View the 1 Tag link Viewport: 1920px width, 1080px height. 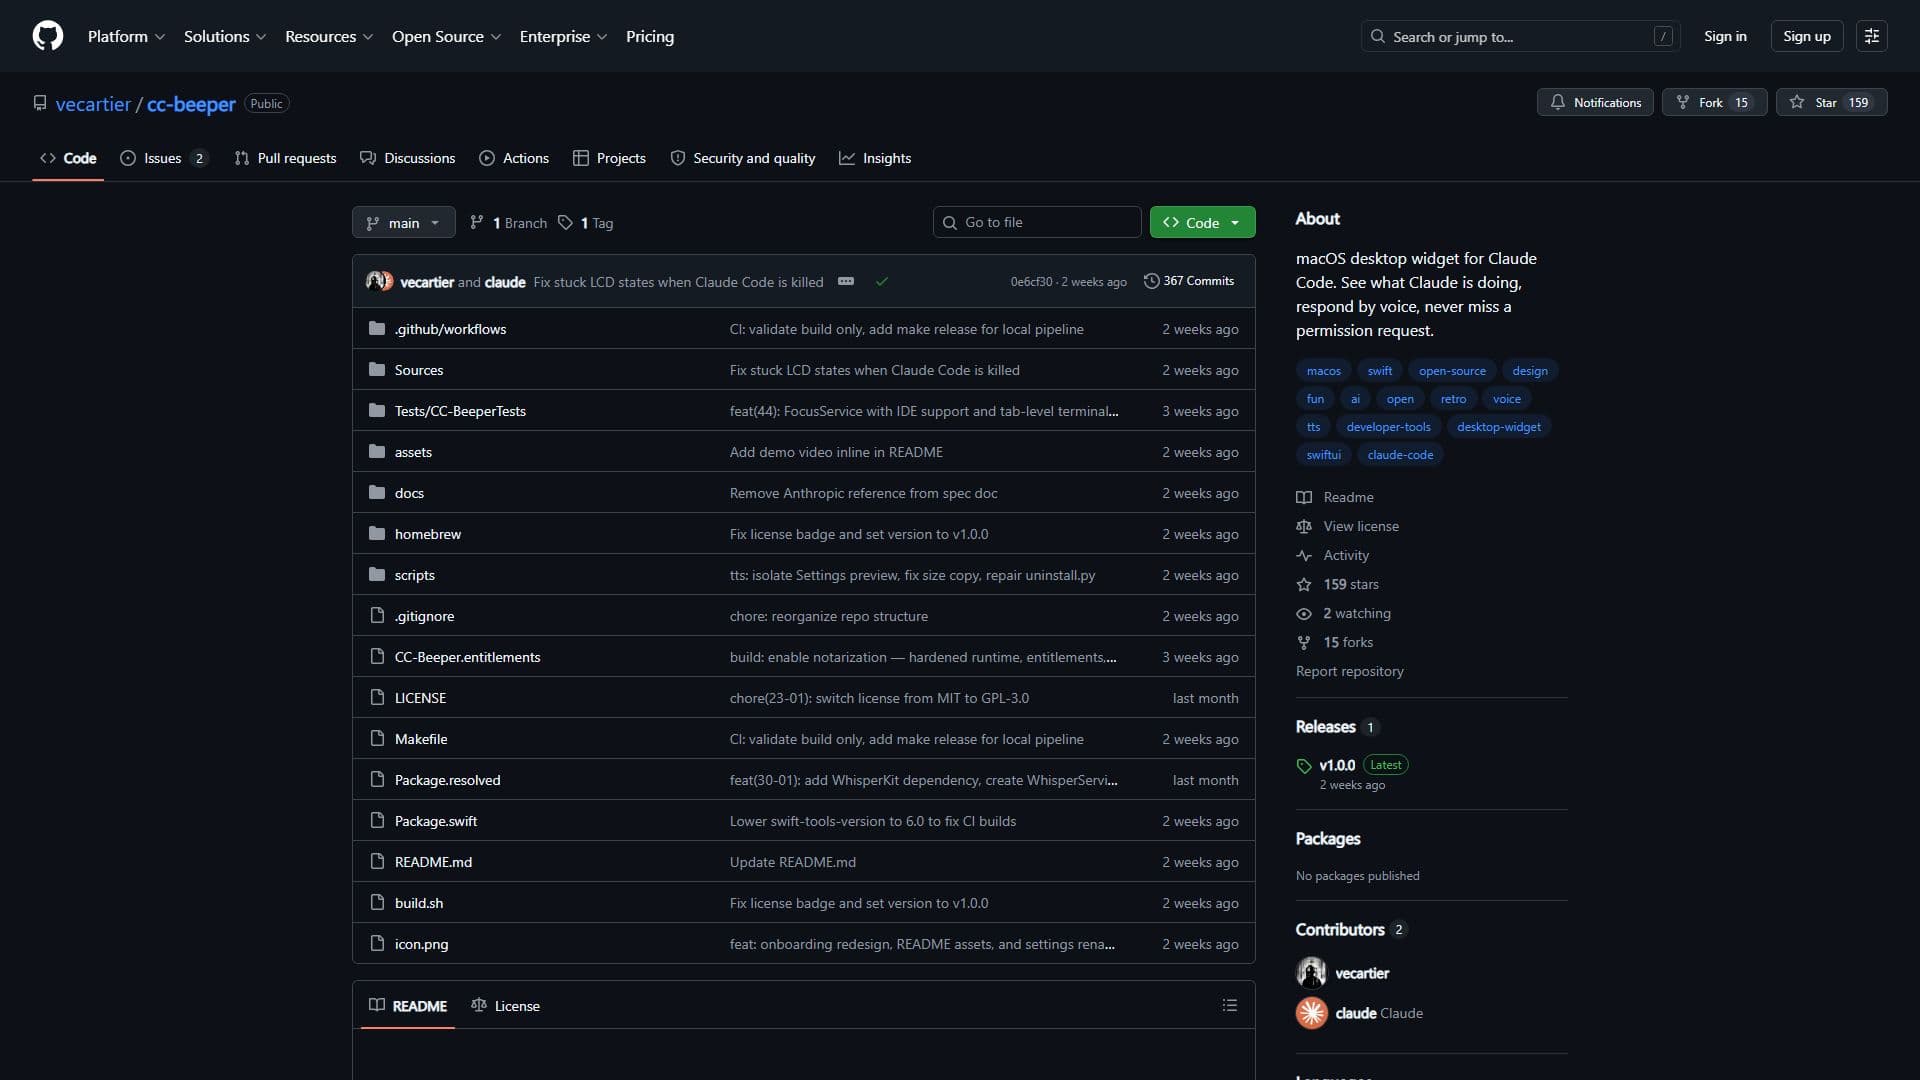tap(586, 223)
